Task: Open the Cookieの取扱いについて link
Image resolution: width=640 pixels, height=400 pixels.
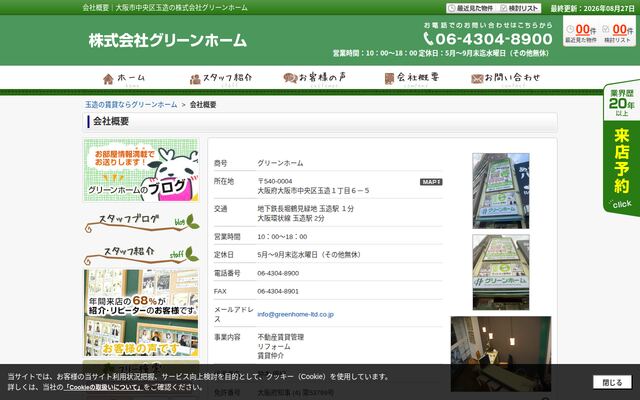Action: click(104, 387)
